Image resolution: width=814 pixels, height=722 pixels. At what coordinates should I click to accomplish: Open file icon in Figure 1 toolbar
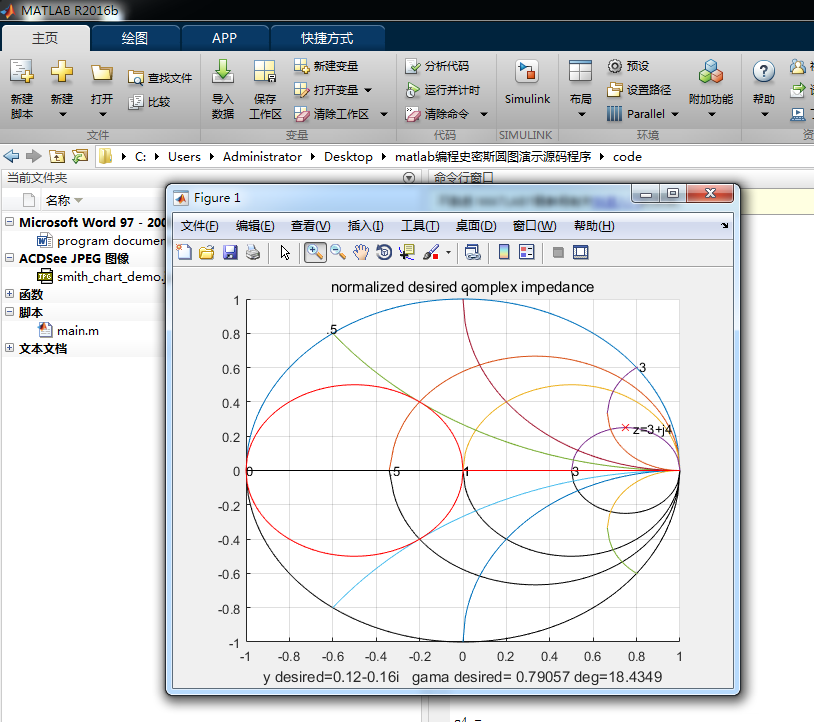click(207, 253)
